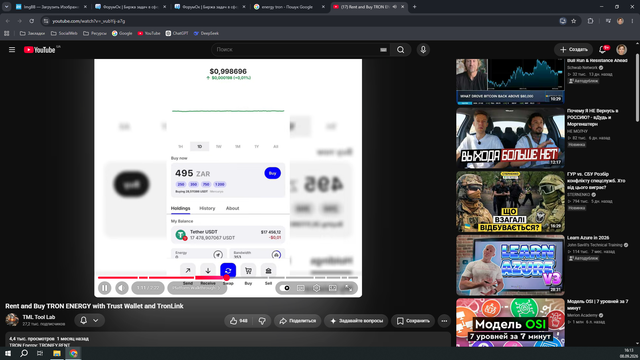Open ВЫХОДА БОЛЬШЕ НЕТ video thumbnail
640x360 pixels.
tap(510, 138)
